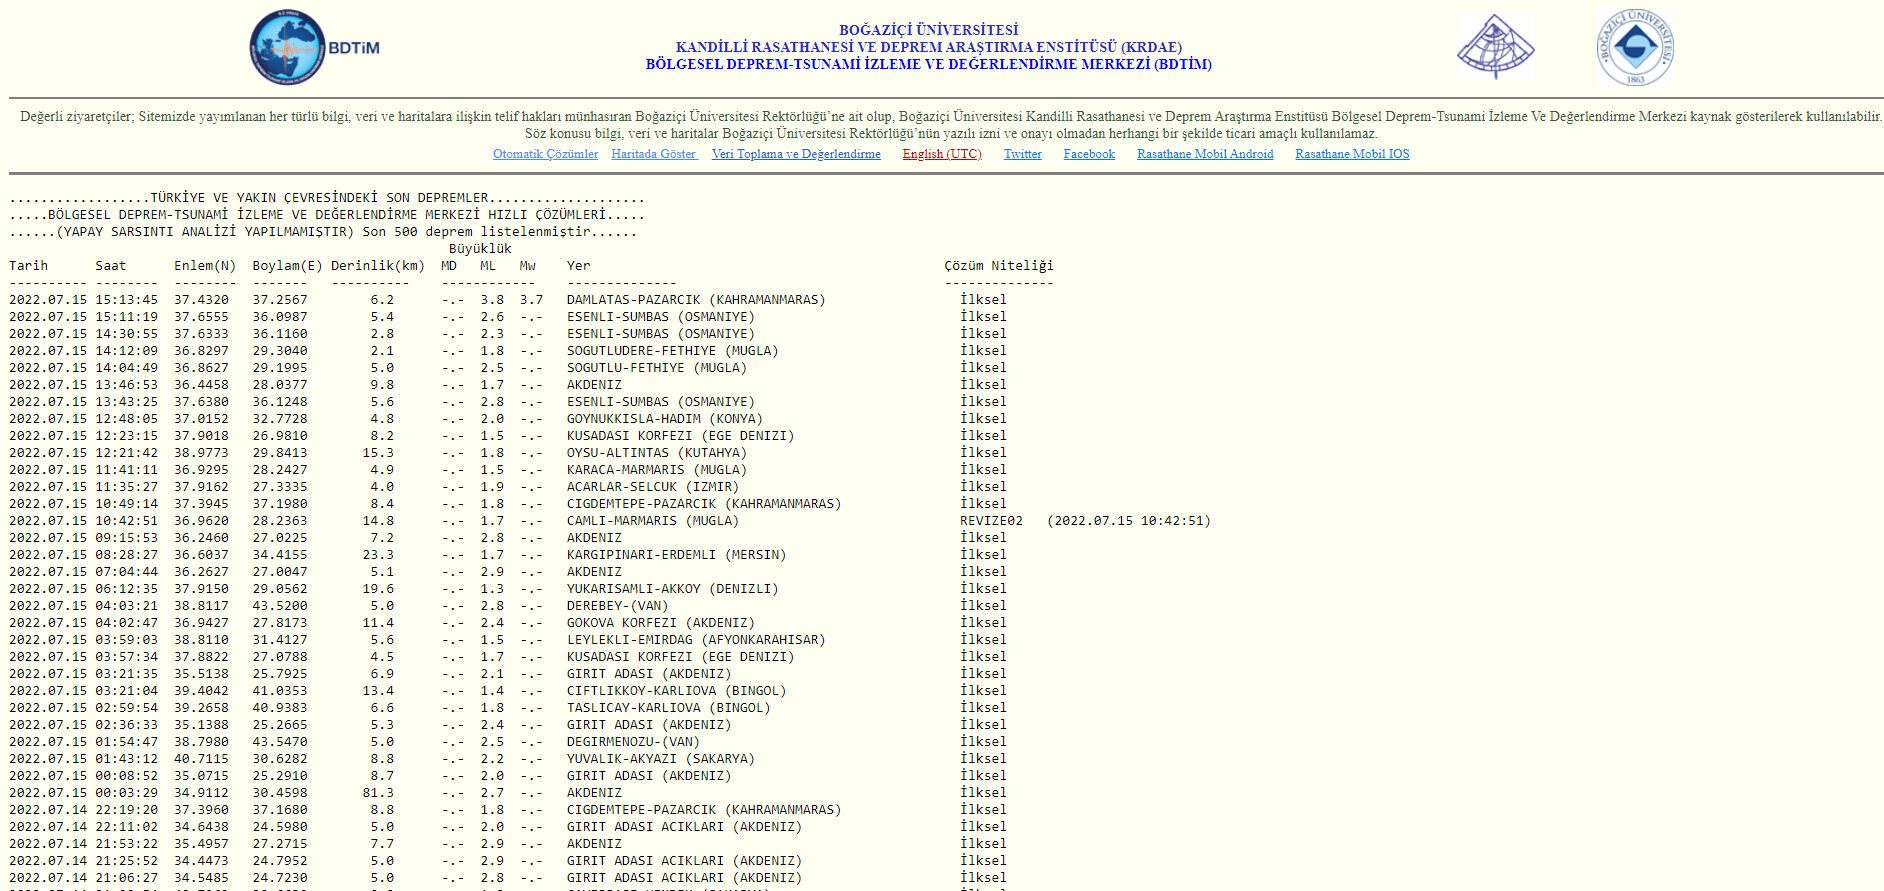Image resolution: width=1884 pixels, height=891 pixels.
Task: Click the 21:53:22 time entry
Action: coord(127,844)
